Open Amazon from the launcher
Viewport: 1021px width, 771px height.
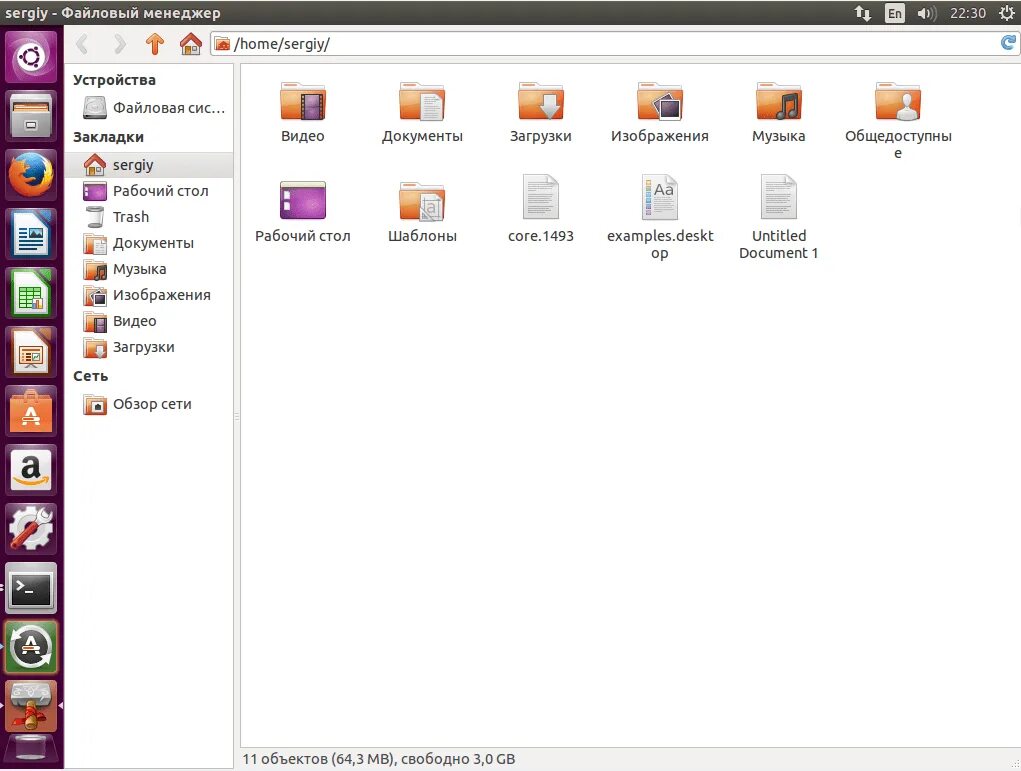click(x=31, y=470)
